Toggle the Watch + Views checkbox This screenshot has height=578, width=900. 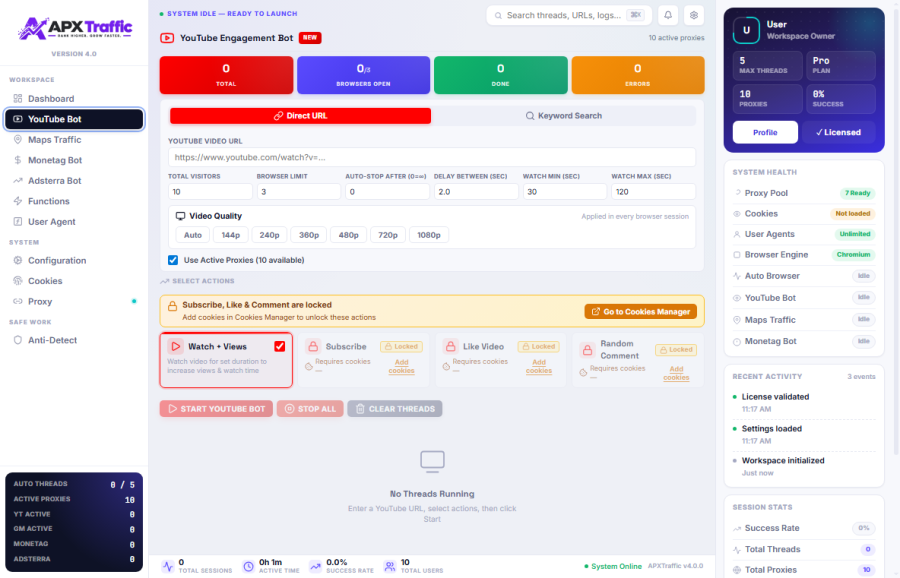[x=280, y=346]
